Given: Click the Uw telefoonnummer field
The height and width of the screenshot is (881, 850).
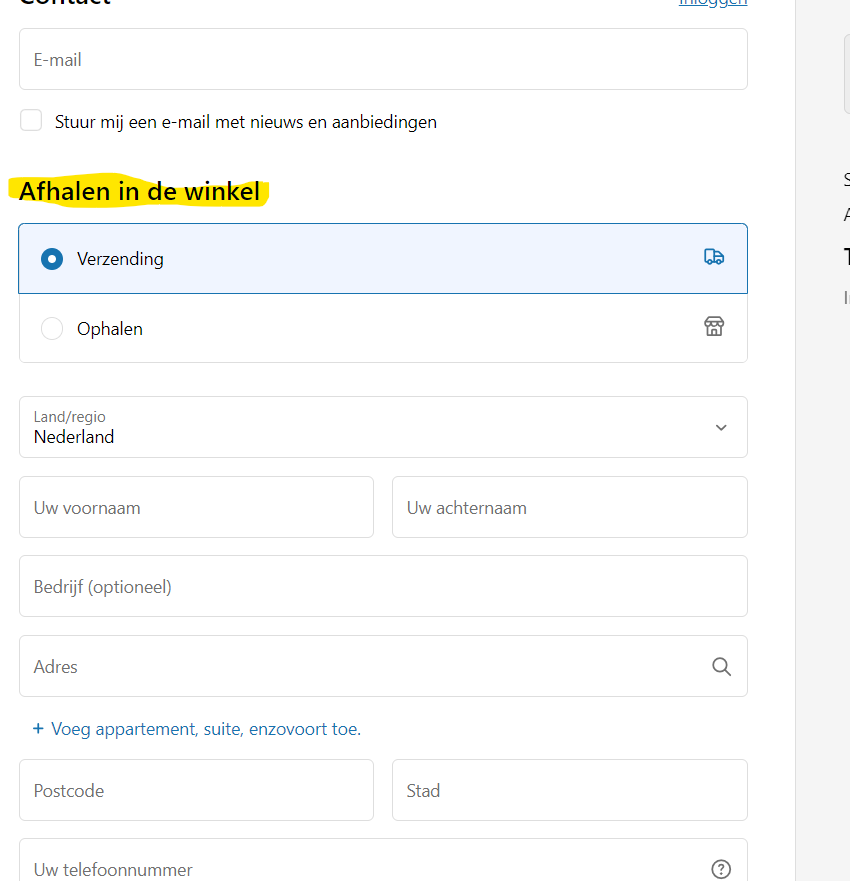Looking at the screenshot, I should (360, 868).
